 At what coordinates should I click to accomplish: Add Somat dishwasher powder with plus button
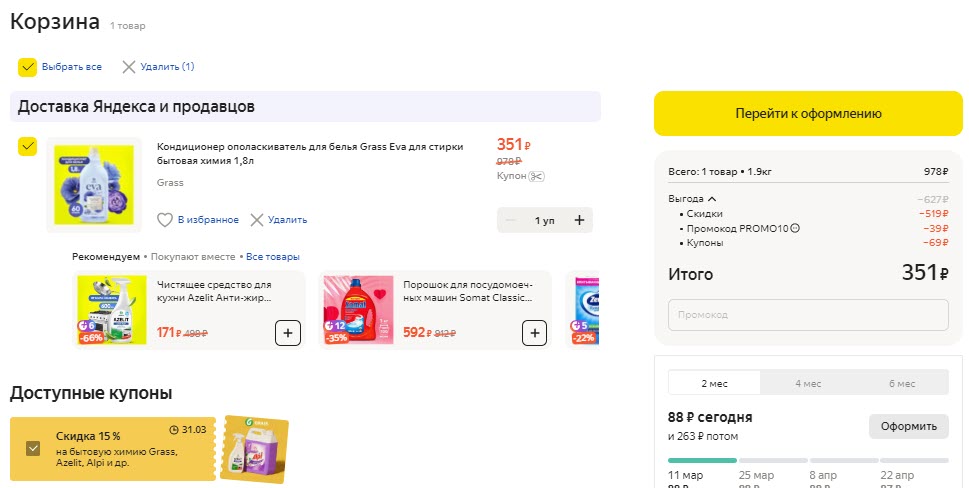click(535, 333)
